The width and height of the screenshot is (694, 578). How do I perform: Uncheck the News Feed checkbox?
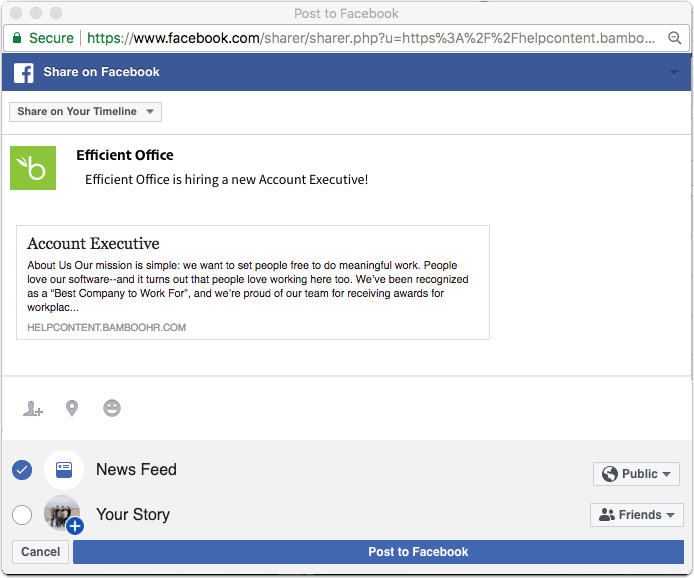click(22, 470)
